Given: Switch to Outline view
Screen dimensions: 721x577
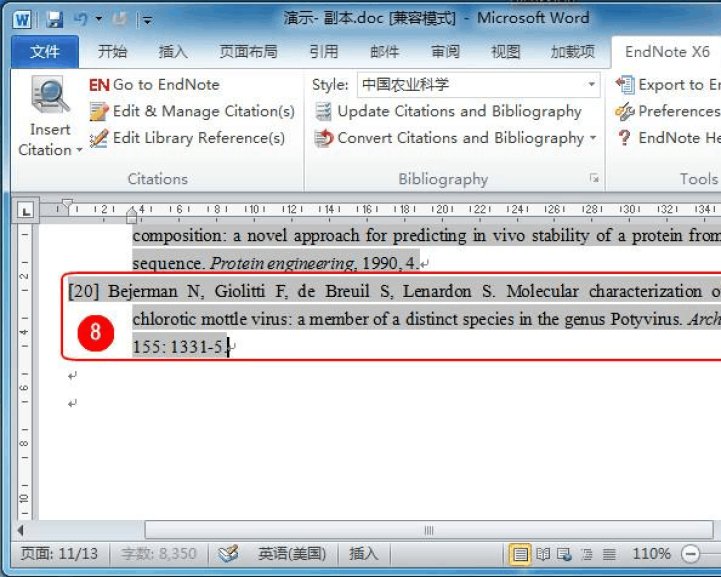Looking at the screenshot, I should click(587, 554).
